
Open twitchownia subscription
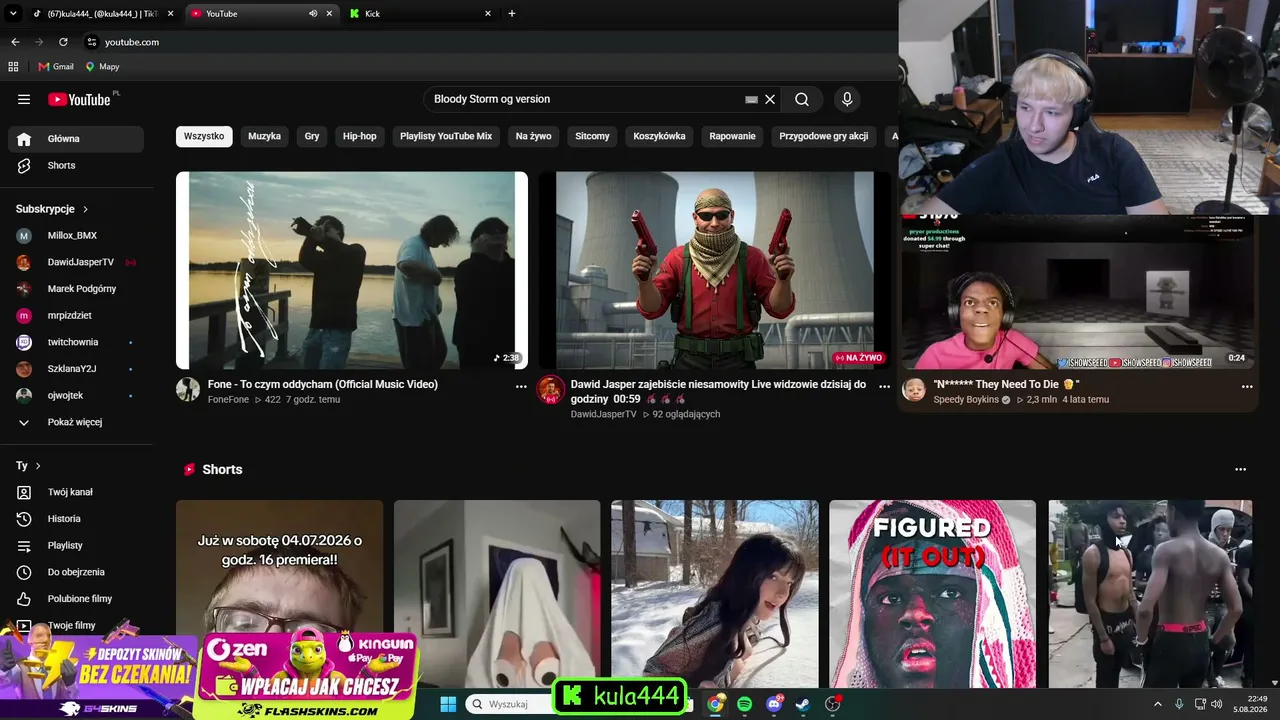pos(76,342)
